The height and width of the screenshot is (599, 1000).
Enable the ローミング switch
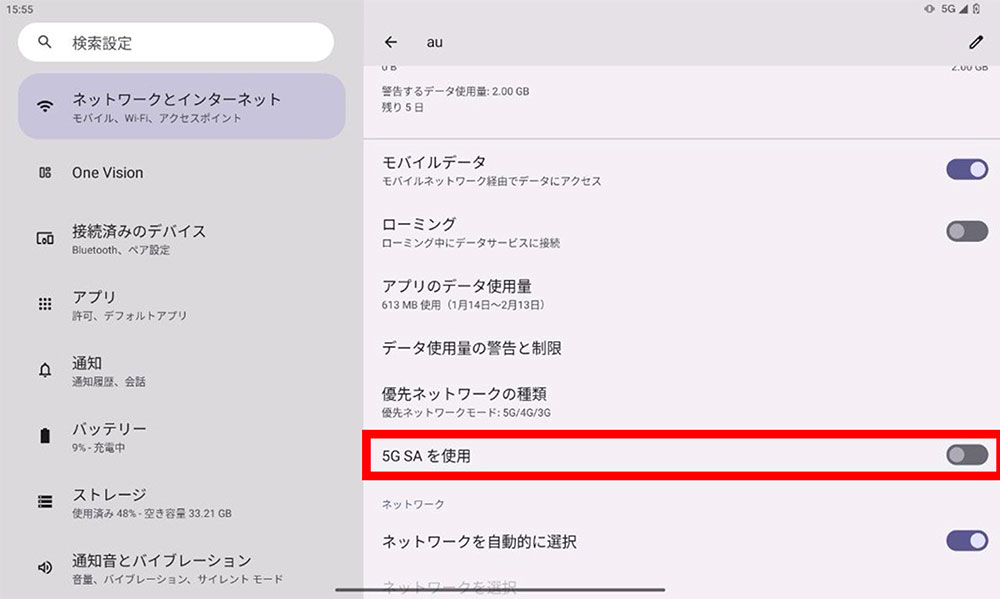(x=965, y=231)
